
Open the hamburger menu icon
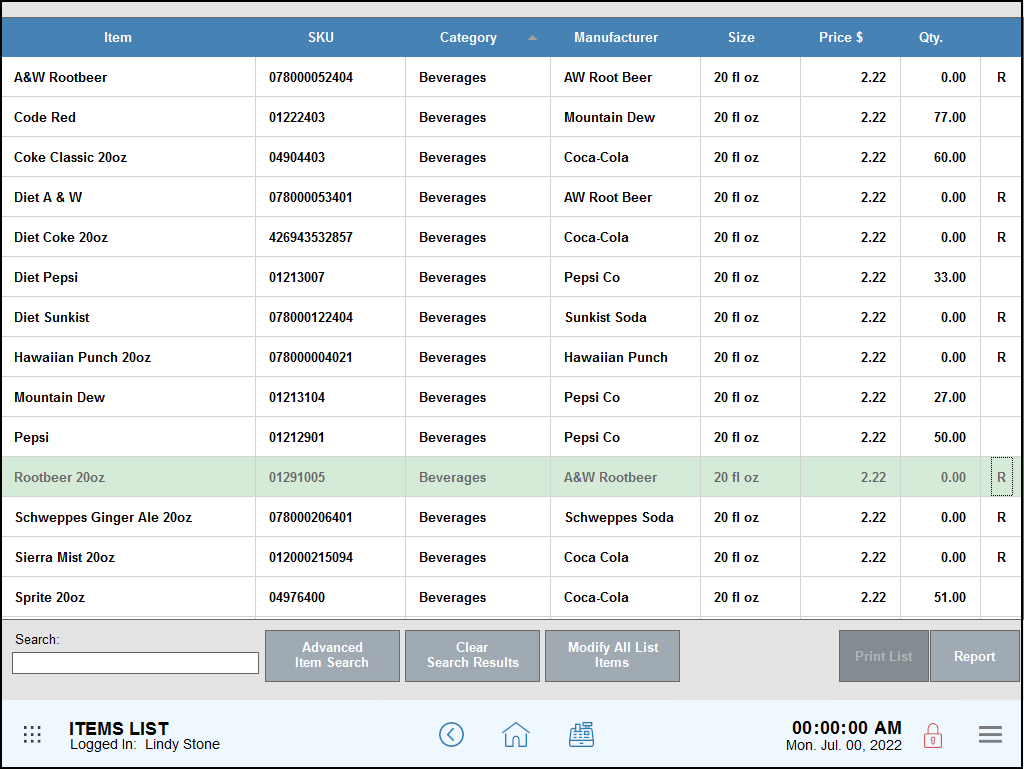[990, 734]
